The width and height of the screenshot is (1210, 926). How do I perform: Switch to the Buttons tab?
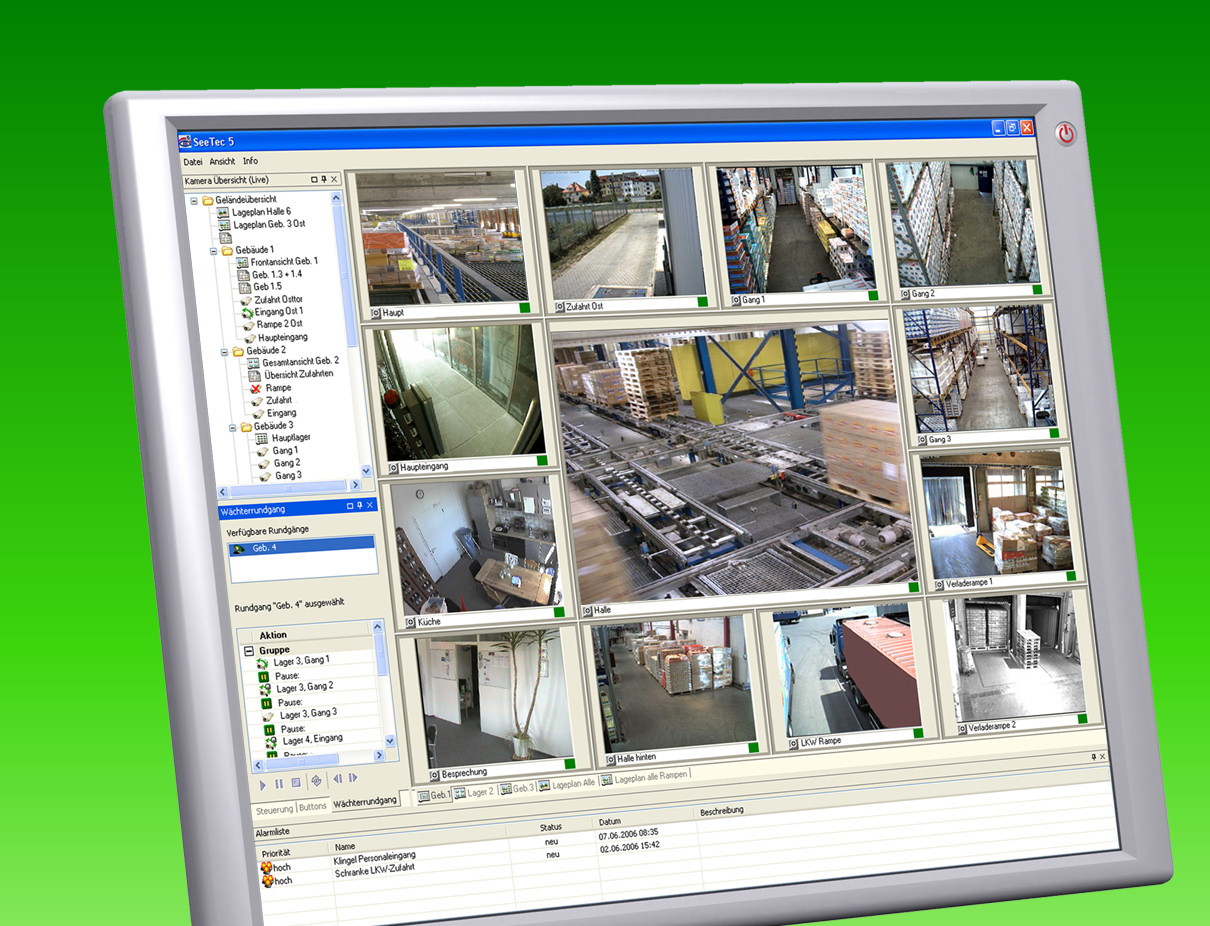(313, 806)
